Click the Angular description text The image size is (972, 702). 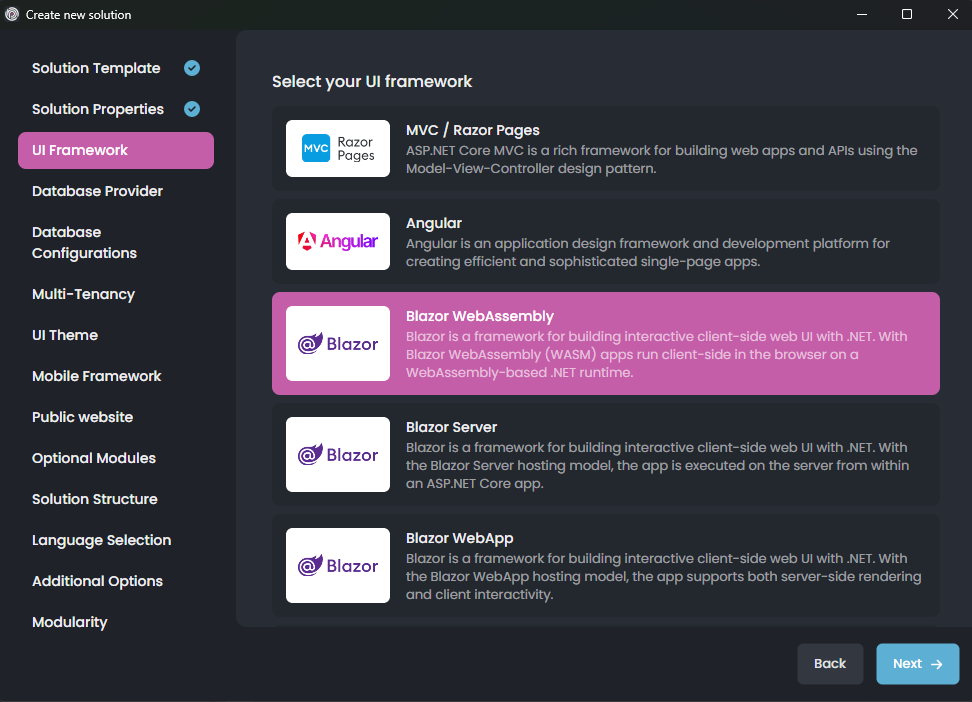(648, 252)
